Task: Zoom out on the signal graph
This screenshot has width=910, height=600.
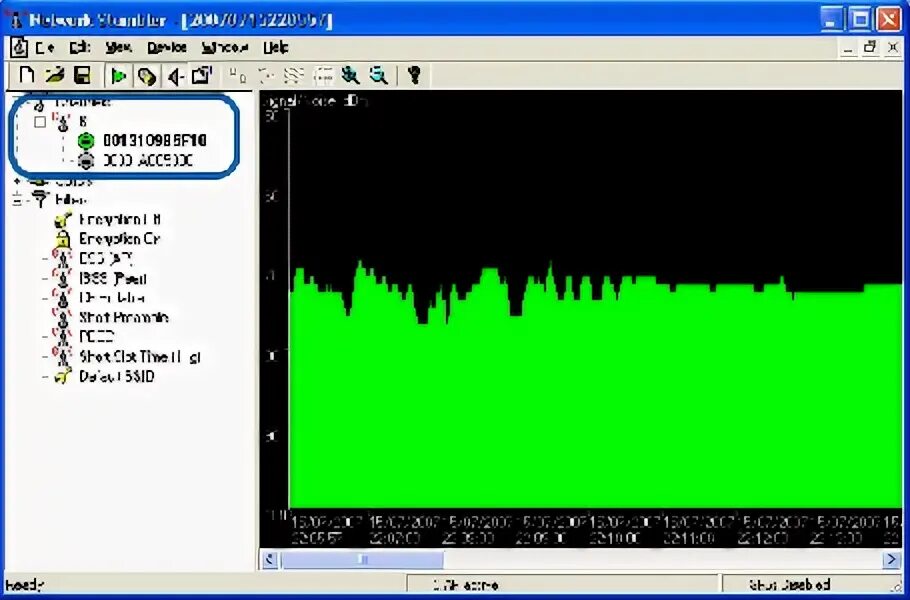Action: pyautogui.click(x=379, y=75)
